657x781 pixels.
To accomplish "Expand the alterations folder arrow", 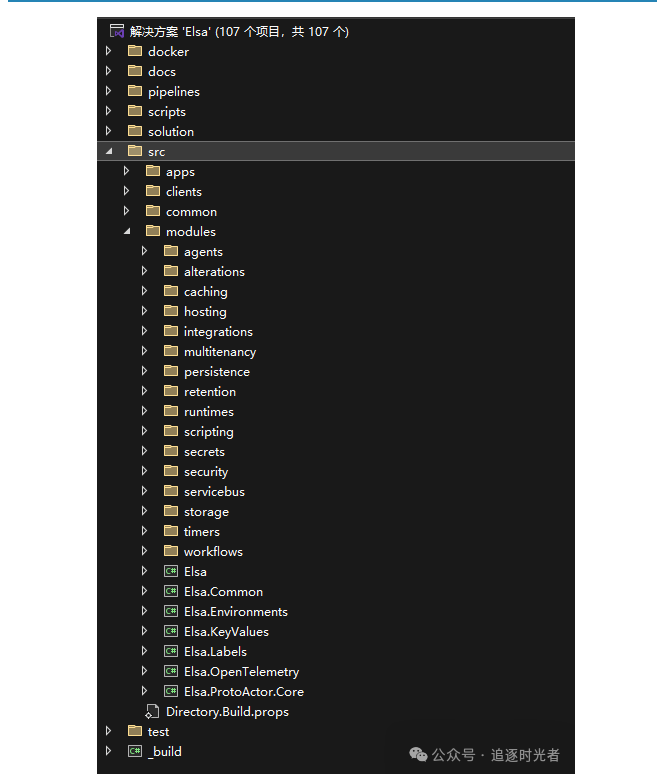I will tap(144, 270).
